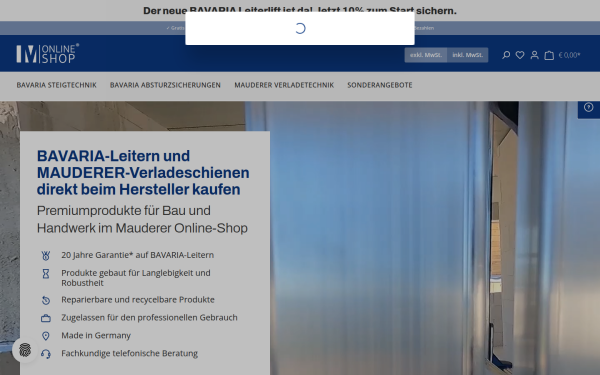Open the fingerprint cookie settings icon
Screen dimensions: 600x375
tap(25, 350)
